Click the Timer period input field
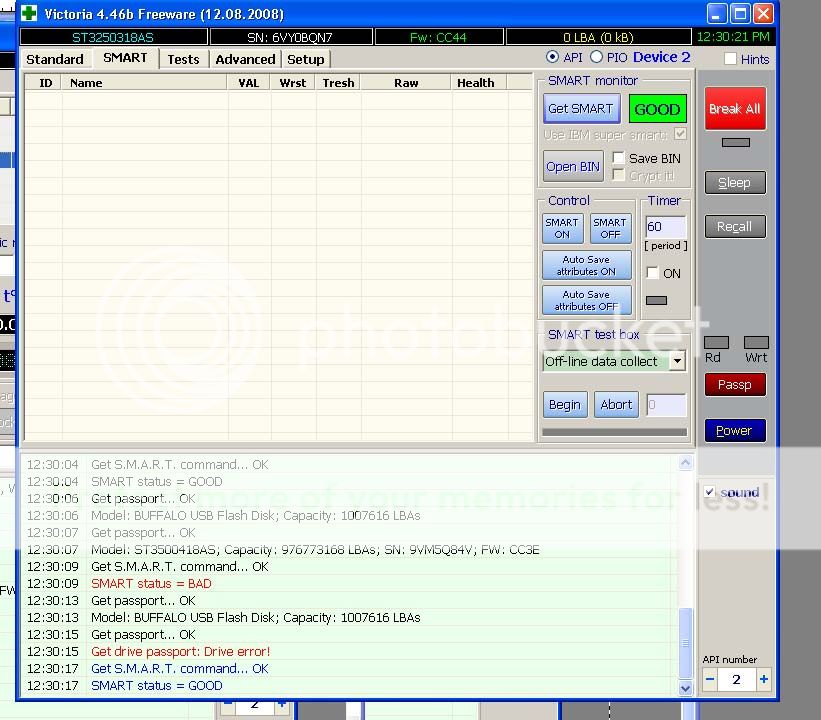The image size is (821, 720). coord(665,227)
